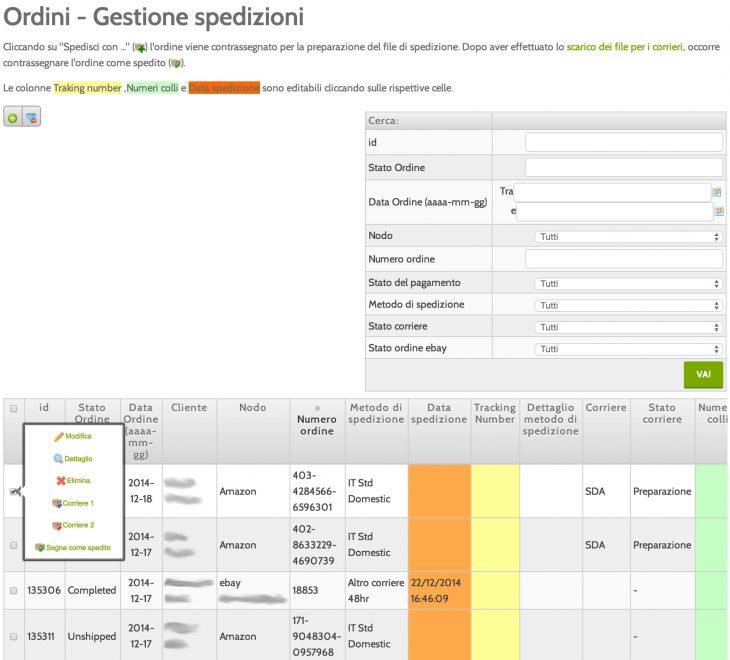Click the 2014-12-18 order date cell
The height and width of the screenshot is (660, 730).
pos(141,491)
